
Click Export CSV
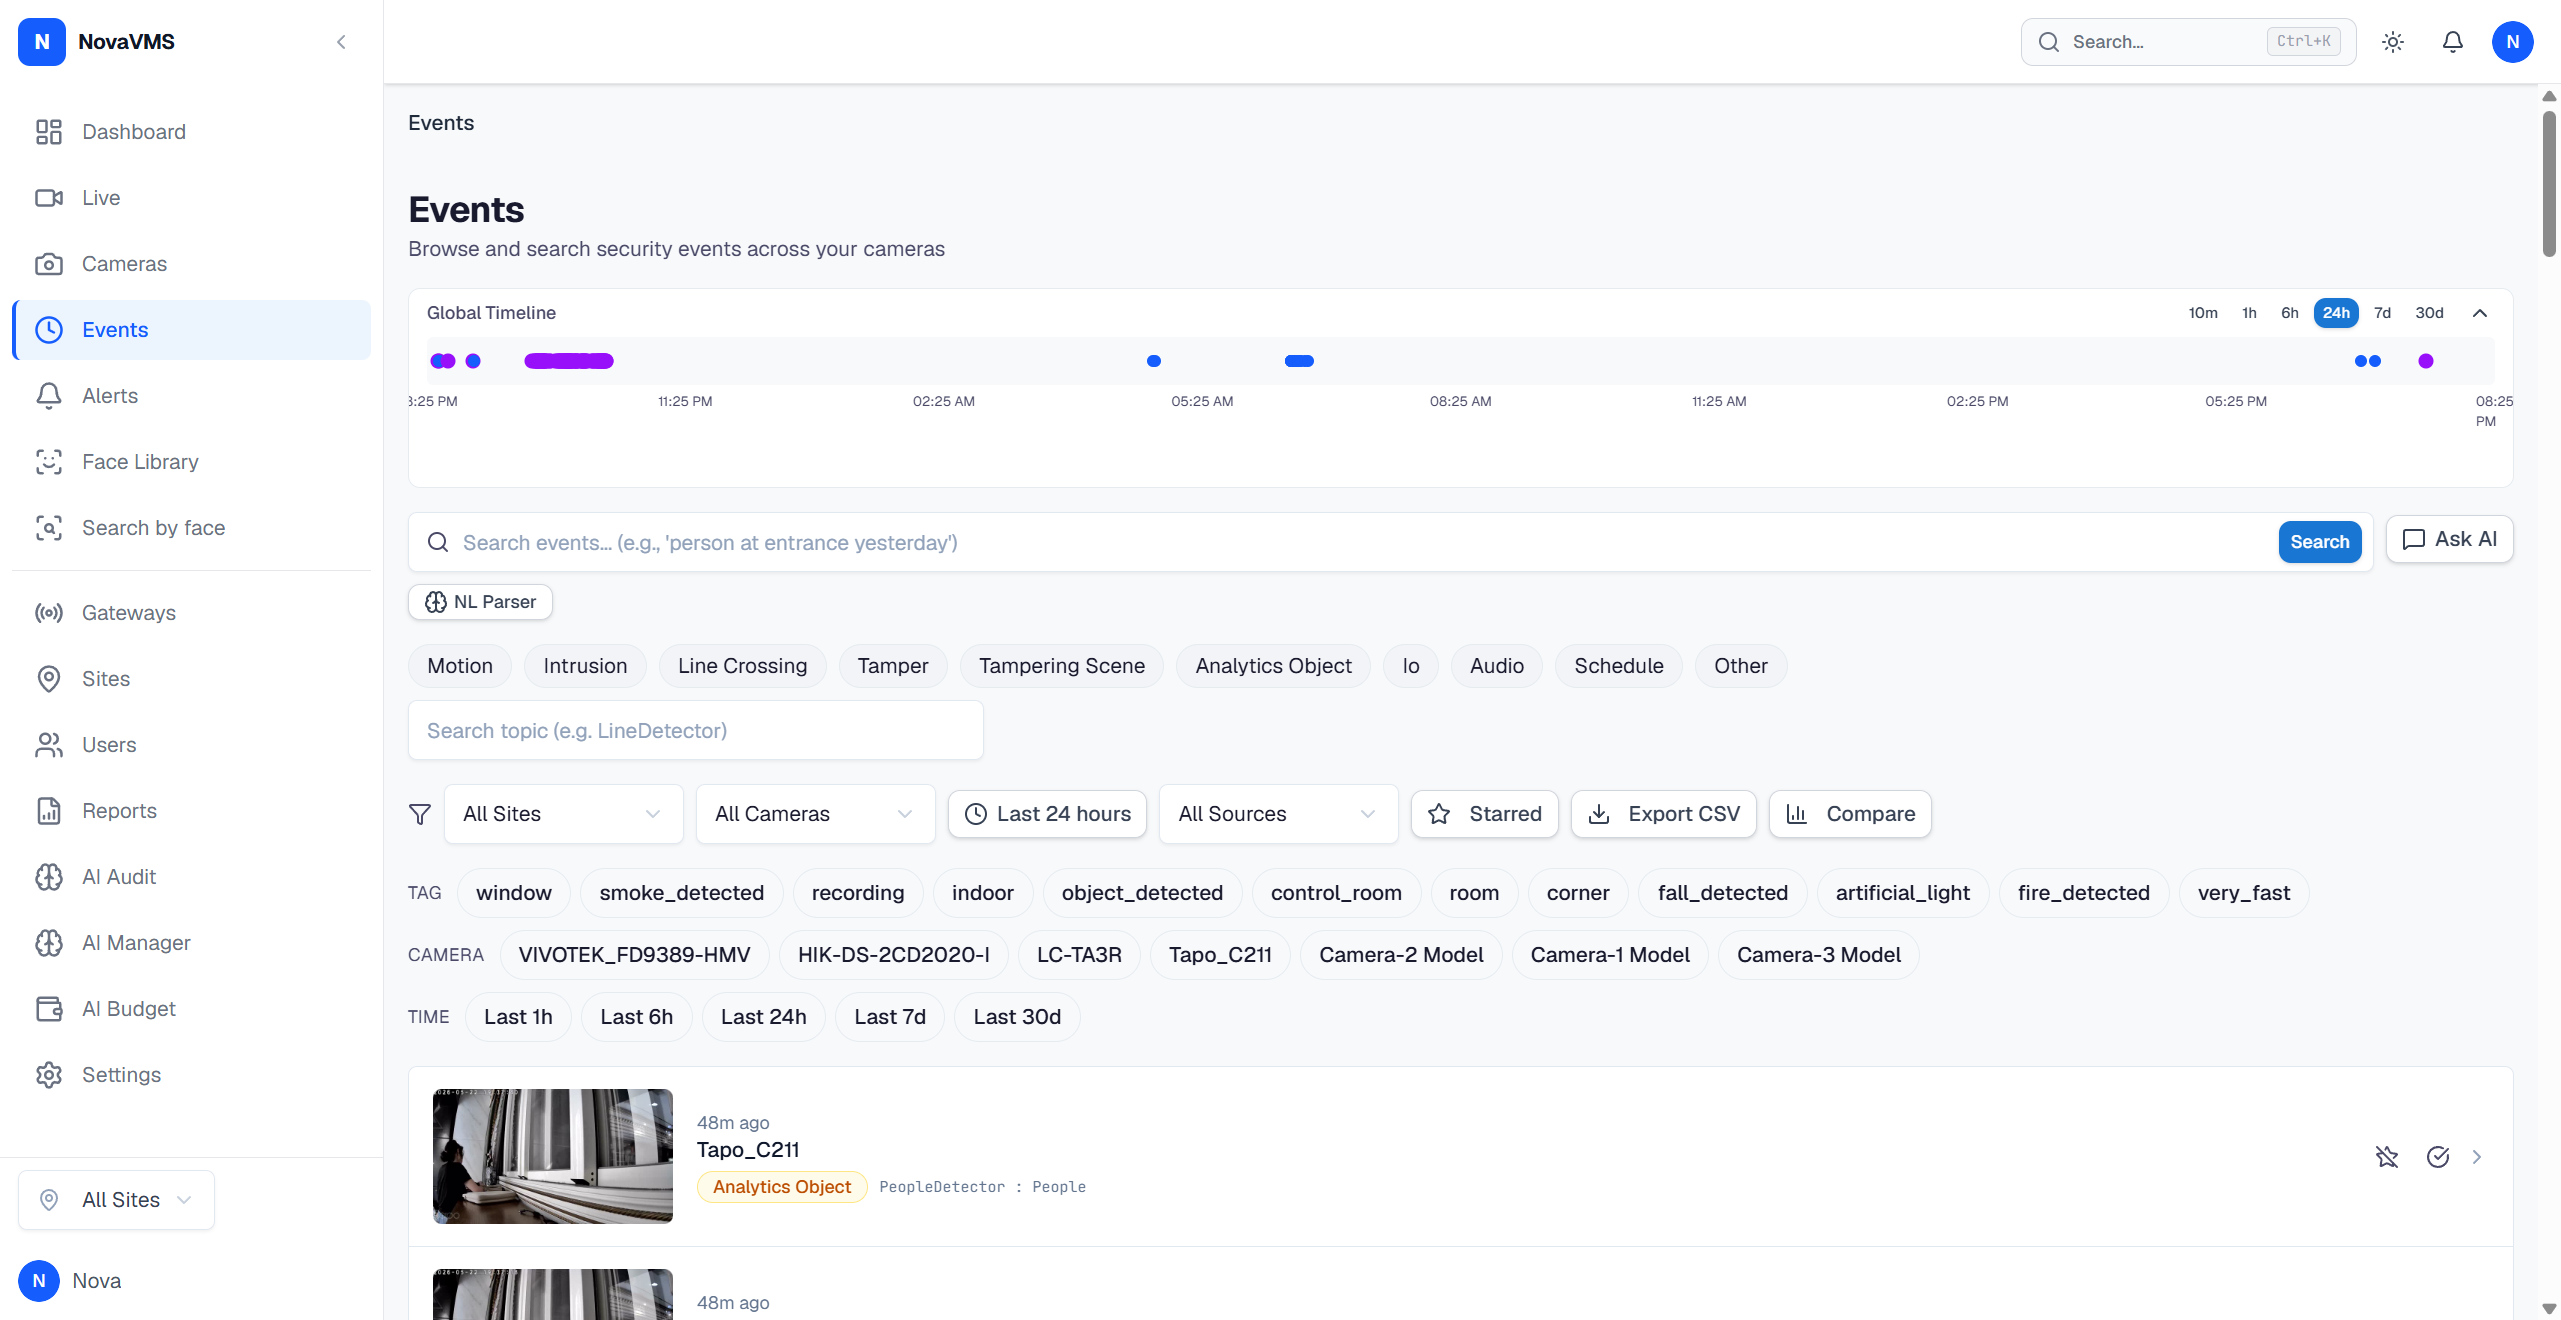point(1664,814)
